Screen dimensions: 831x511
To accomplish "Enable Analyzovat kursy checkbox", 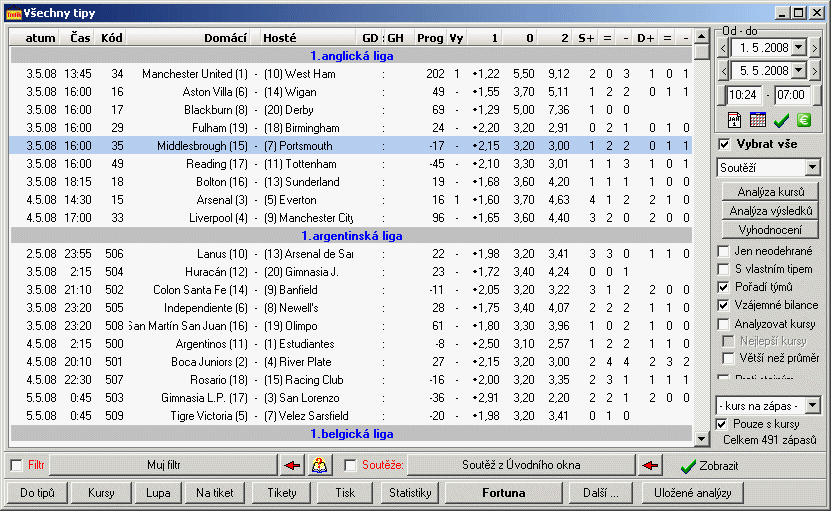I will (723, 324).
